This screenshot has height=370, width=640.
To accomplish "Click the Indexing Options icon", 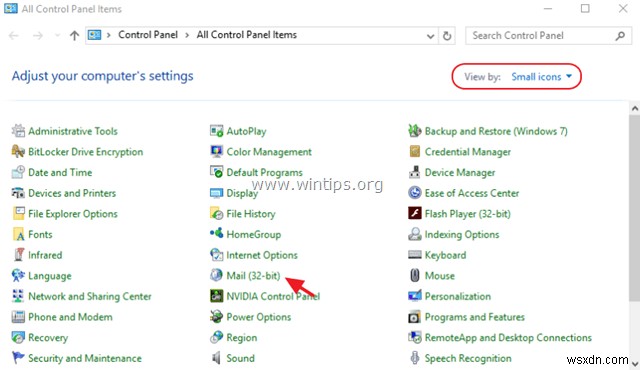I will (415, 234).
